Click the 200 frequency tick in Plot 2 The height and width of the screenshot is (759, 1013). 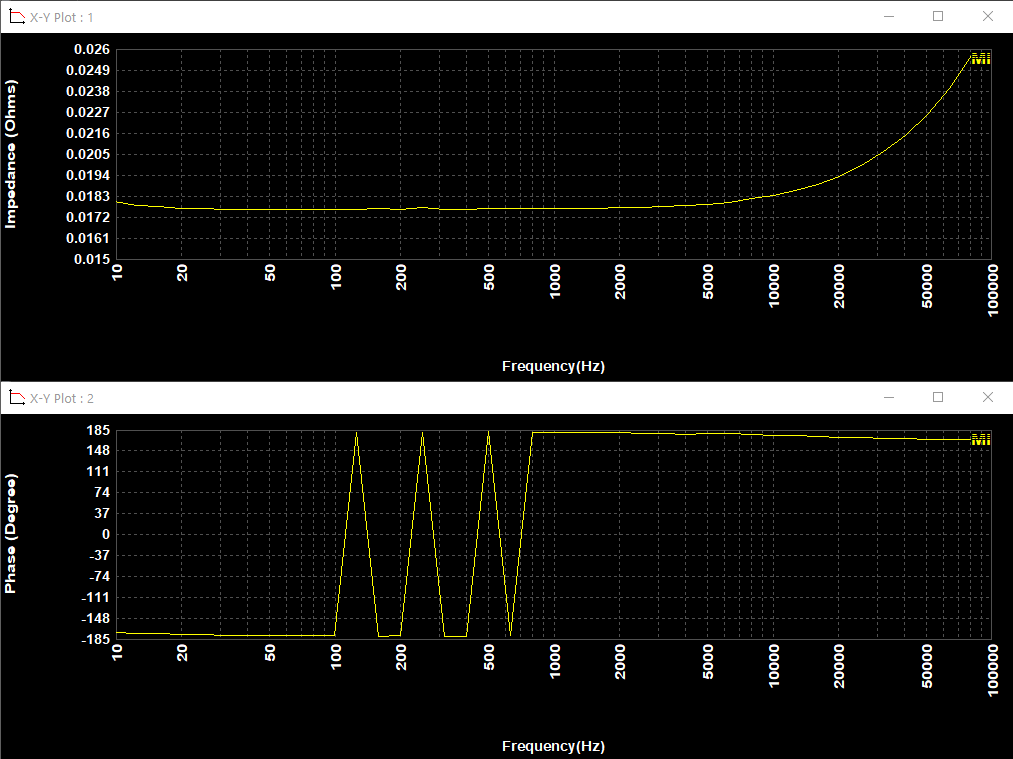[x=401, y=658]
